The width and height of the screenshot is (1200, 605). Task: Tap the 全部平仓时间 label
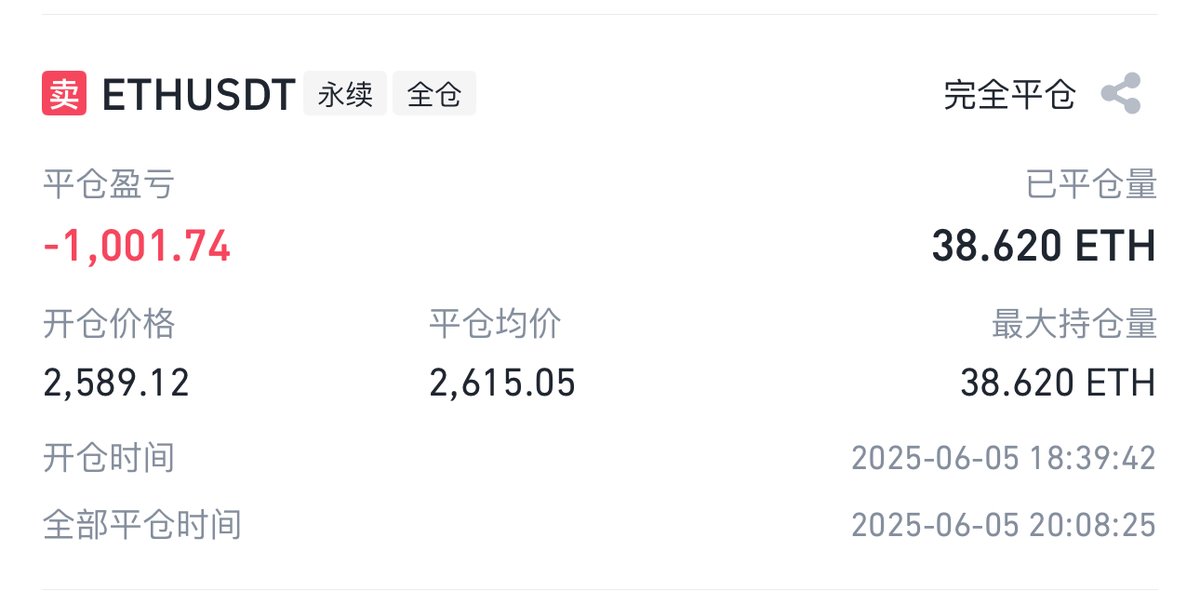pos(142,524)
